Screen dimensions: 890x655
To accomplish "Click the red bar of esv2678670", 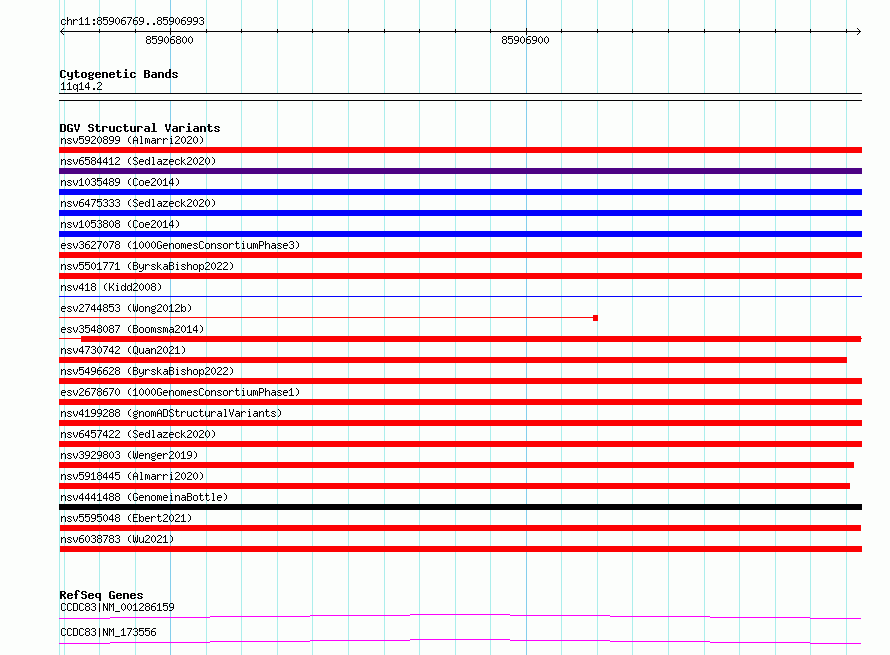I will click(460, 402).
